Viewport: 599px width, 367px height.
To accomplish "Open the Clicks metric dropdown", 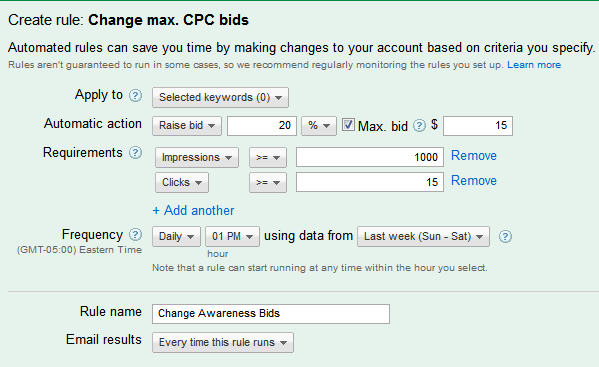I will [182, 182].
